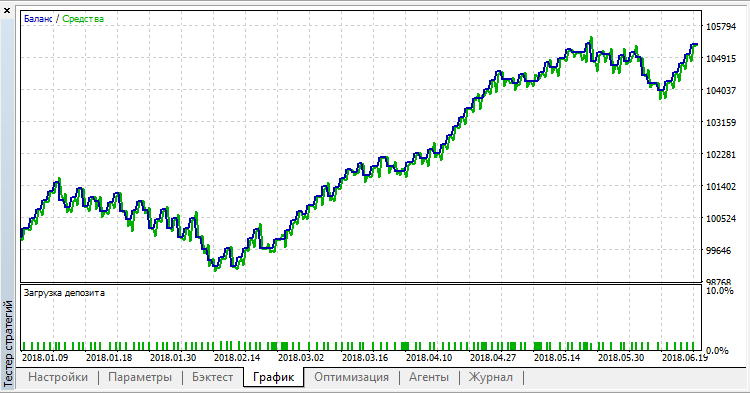Viewport: 750px width, 394px height.
Task: Click the 2018.01.30 date label
Action: tap(173, 357)
